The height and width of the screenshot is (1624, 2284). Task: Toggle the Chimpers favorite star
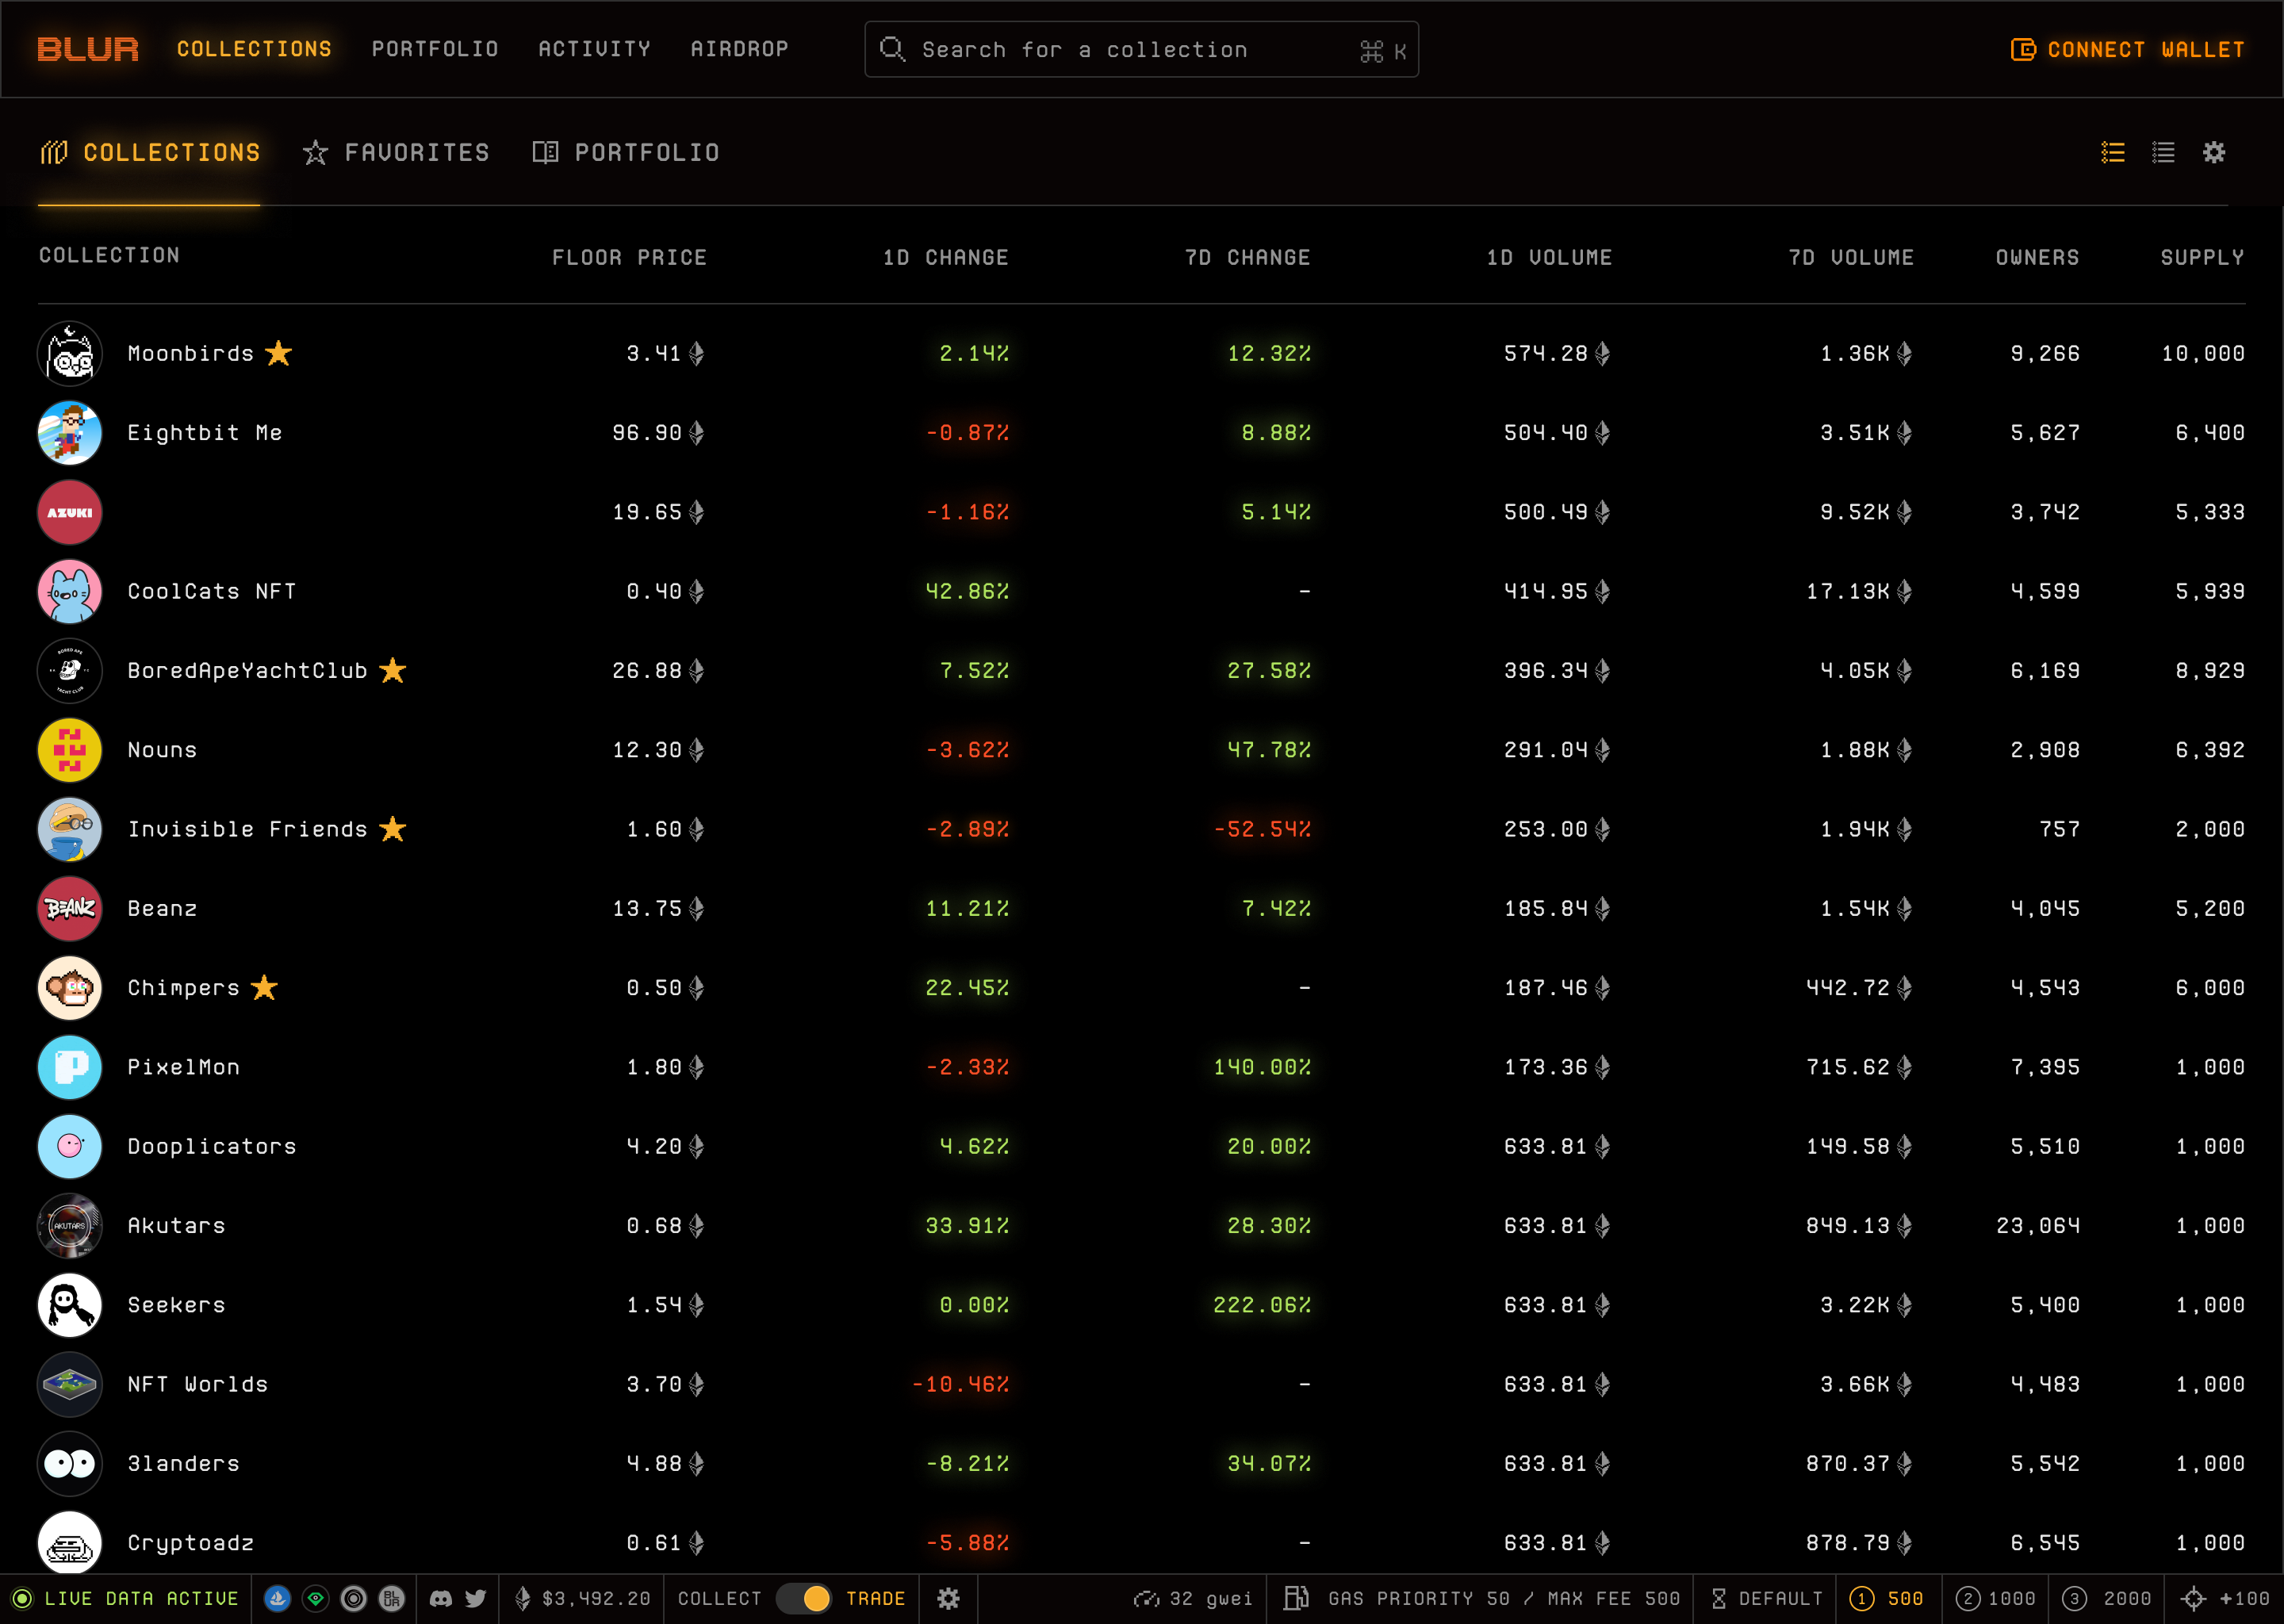coord(264,987)
